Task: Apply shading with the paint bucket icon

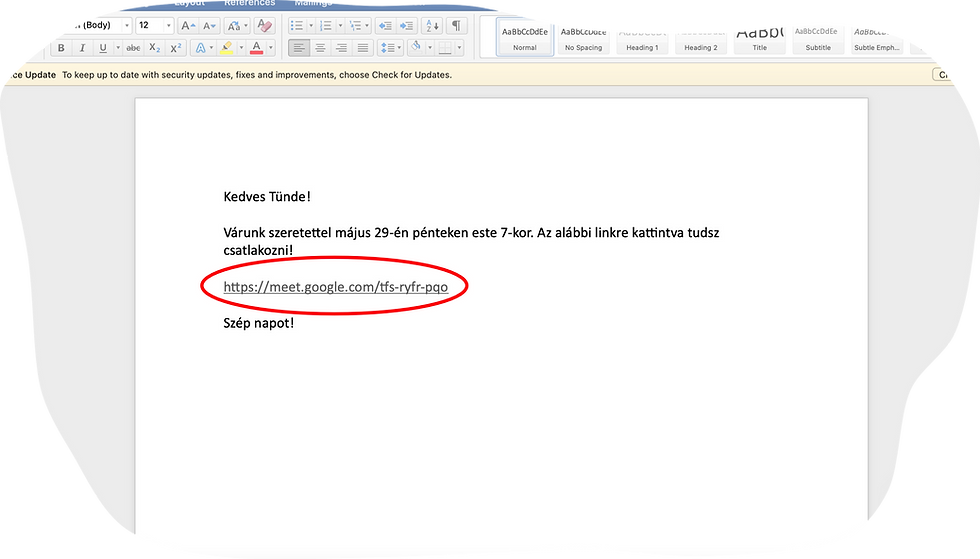Action: pos(416,47)
